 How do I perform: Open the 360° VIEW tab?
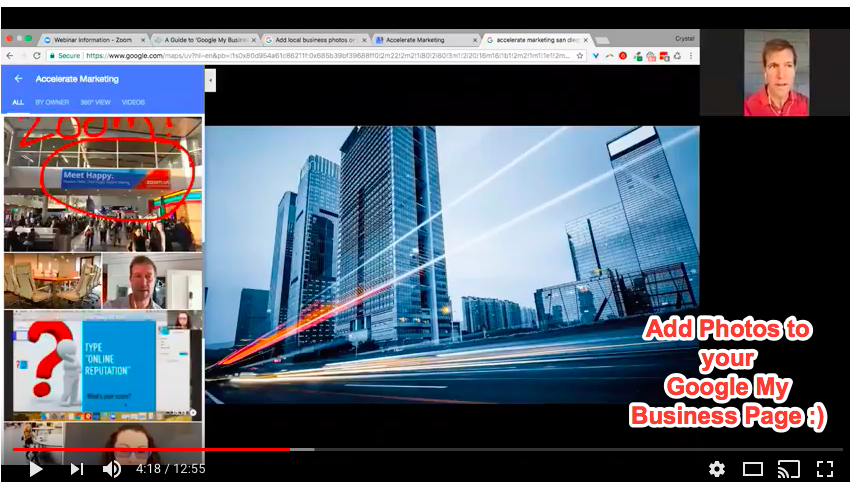(x=95, y=102)
